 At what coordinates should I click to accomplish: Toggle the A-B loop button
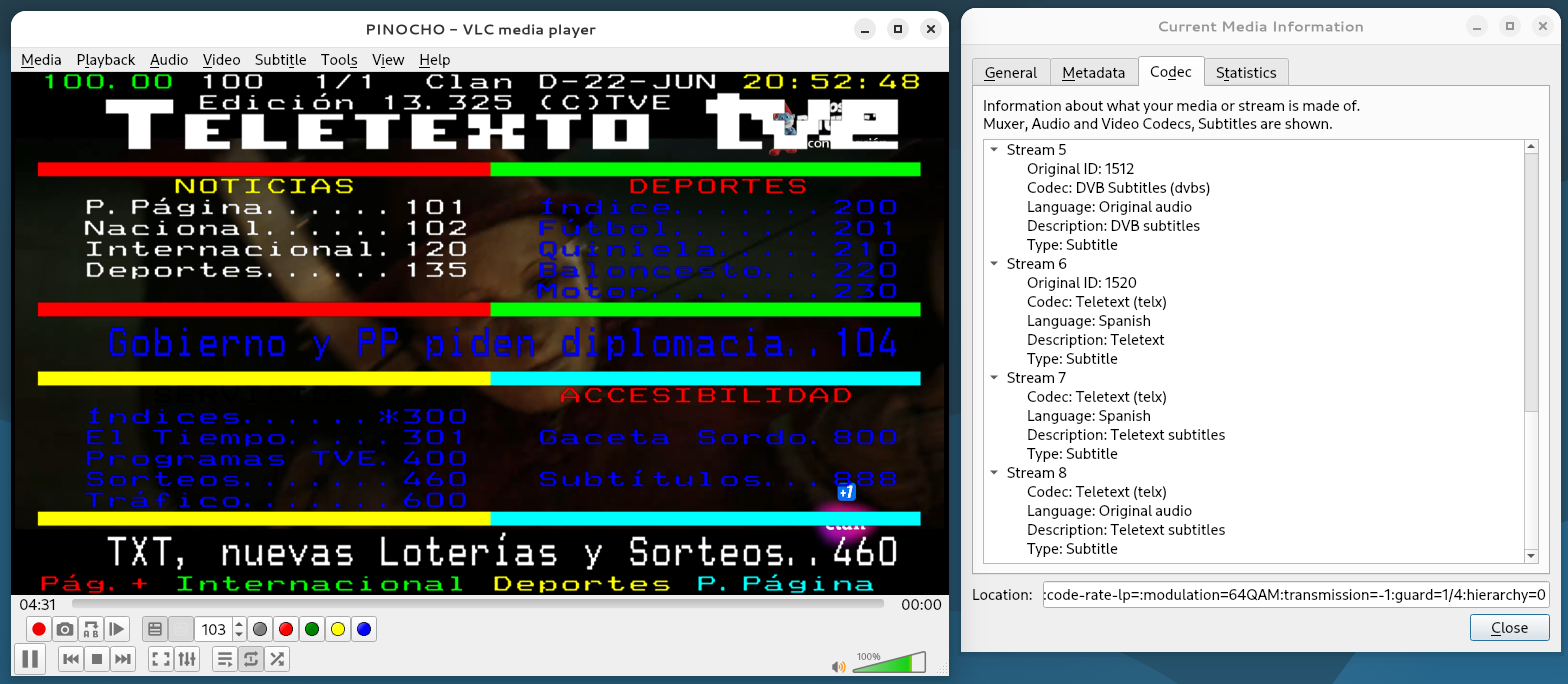[91, 629]
